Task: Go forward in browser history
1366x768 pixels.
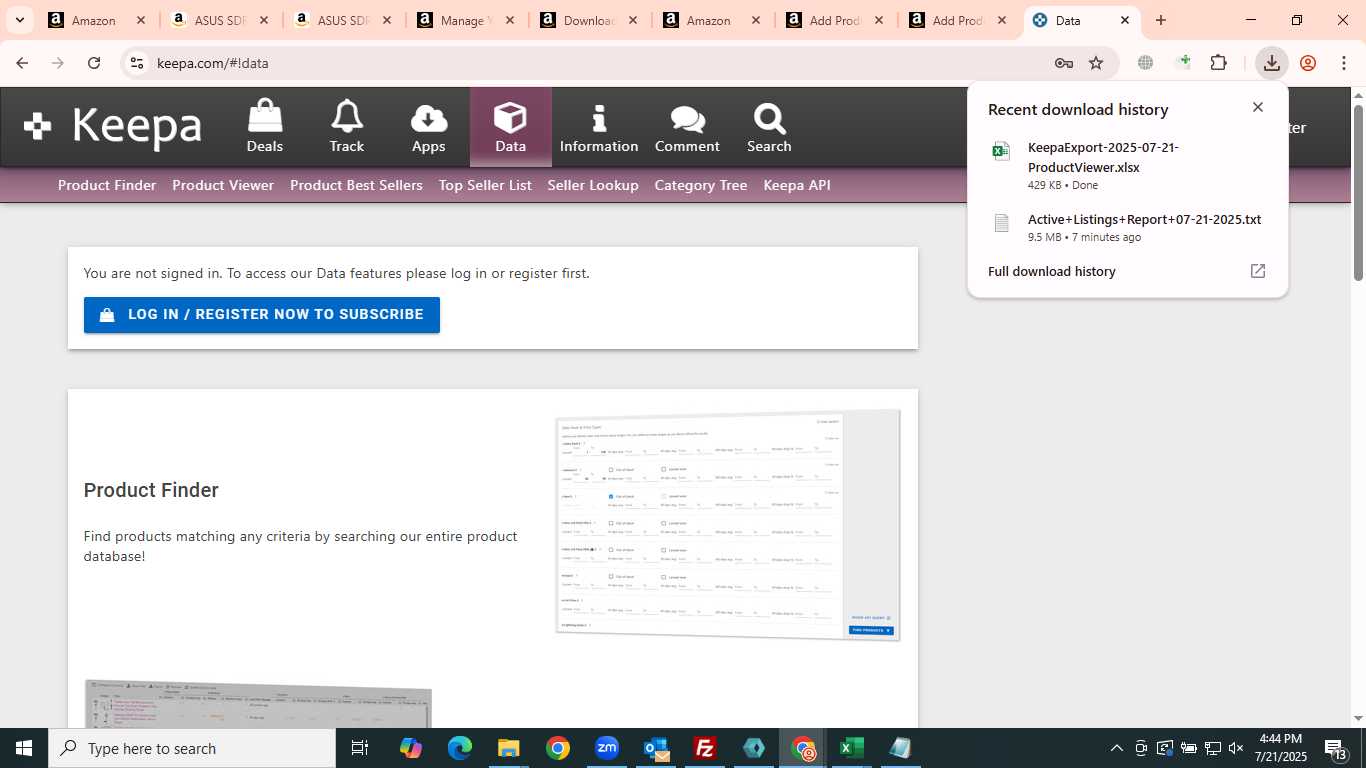Action: [58, 63]
